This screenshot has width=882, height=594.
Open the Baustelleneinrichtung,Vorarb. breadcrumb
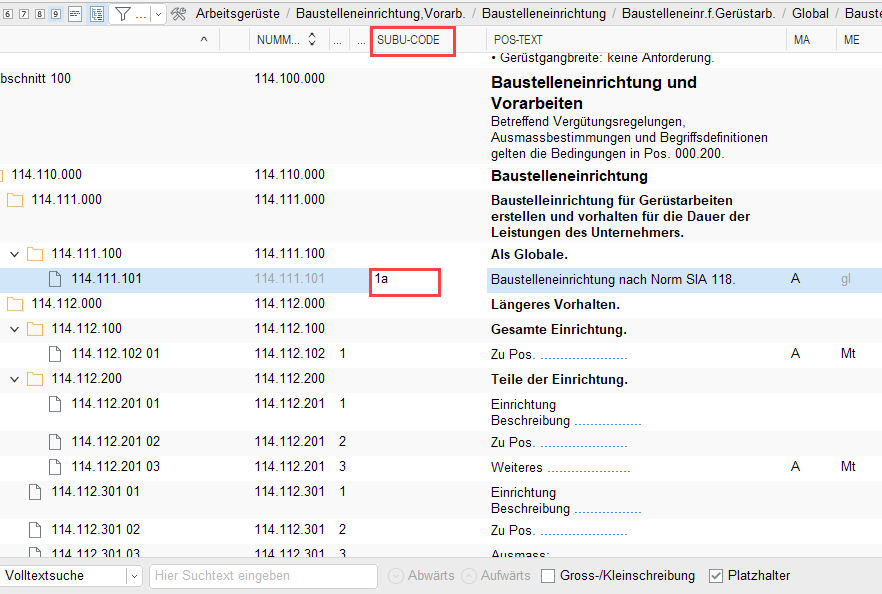tap(380, 14)
